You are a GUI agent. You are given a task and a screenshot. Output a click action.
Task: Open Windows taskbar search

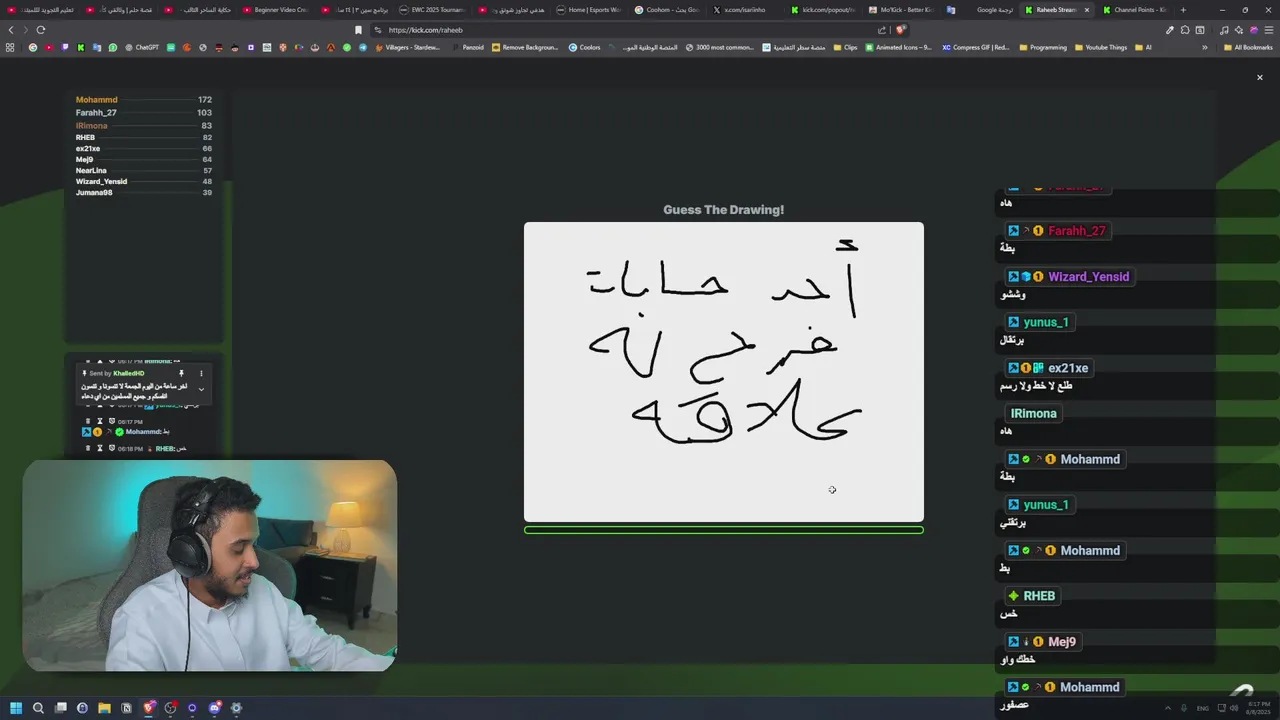coord(38,708)
